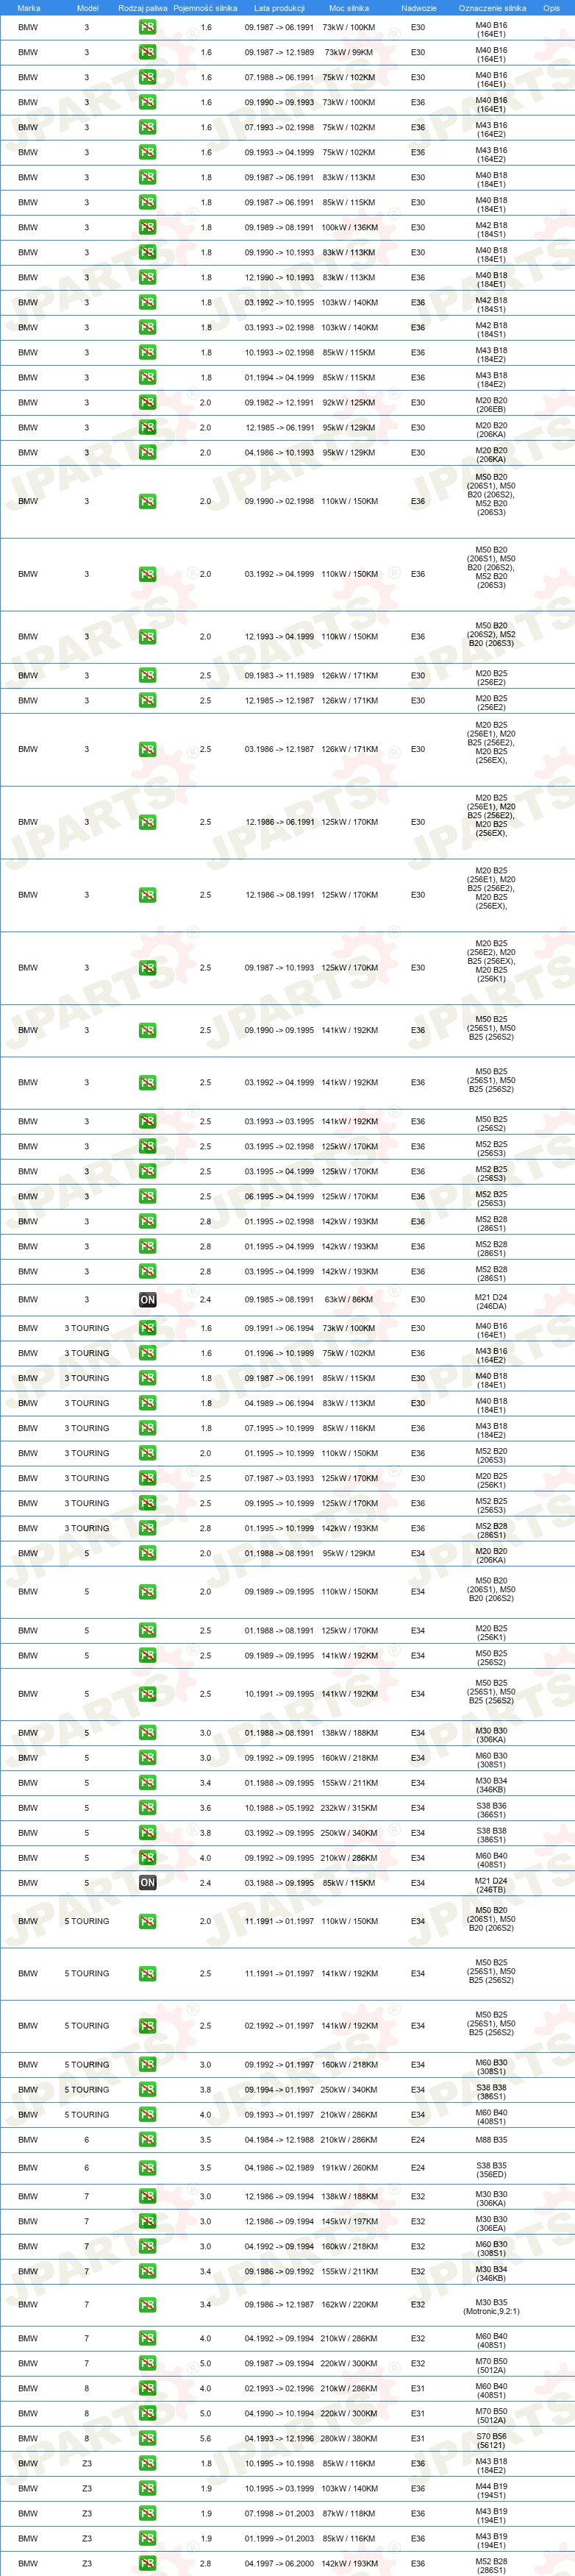Select production years 09.1982 -> 12.1991
The image size is (575, 2576).
[x=279, y=403]
